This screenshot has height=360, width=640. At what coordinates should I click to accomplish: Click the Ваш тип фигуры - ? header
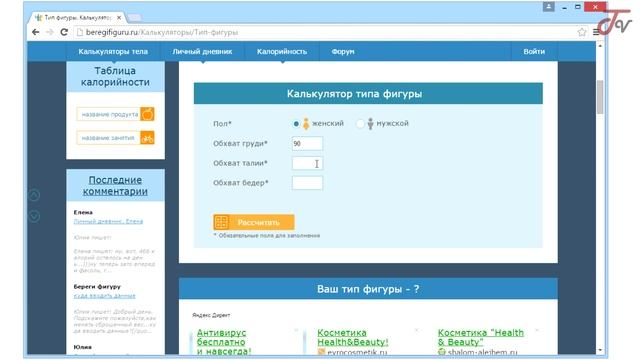[368, 289]
